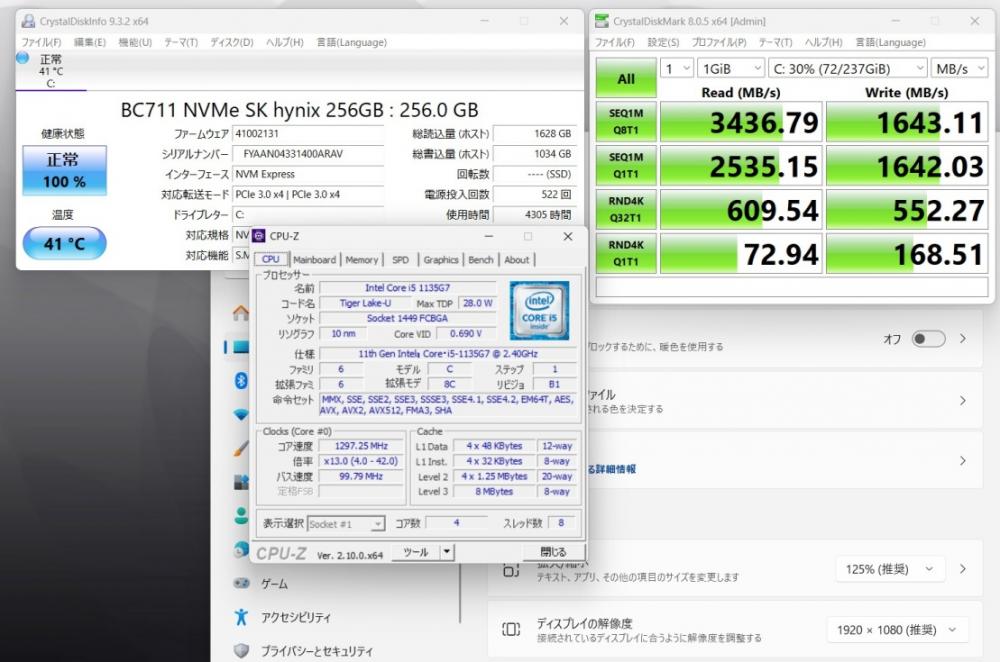1000x662 pixels.
Task: Click the 168.51 random write result
Action: click(907, 253)
